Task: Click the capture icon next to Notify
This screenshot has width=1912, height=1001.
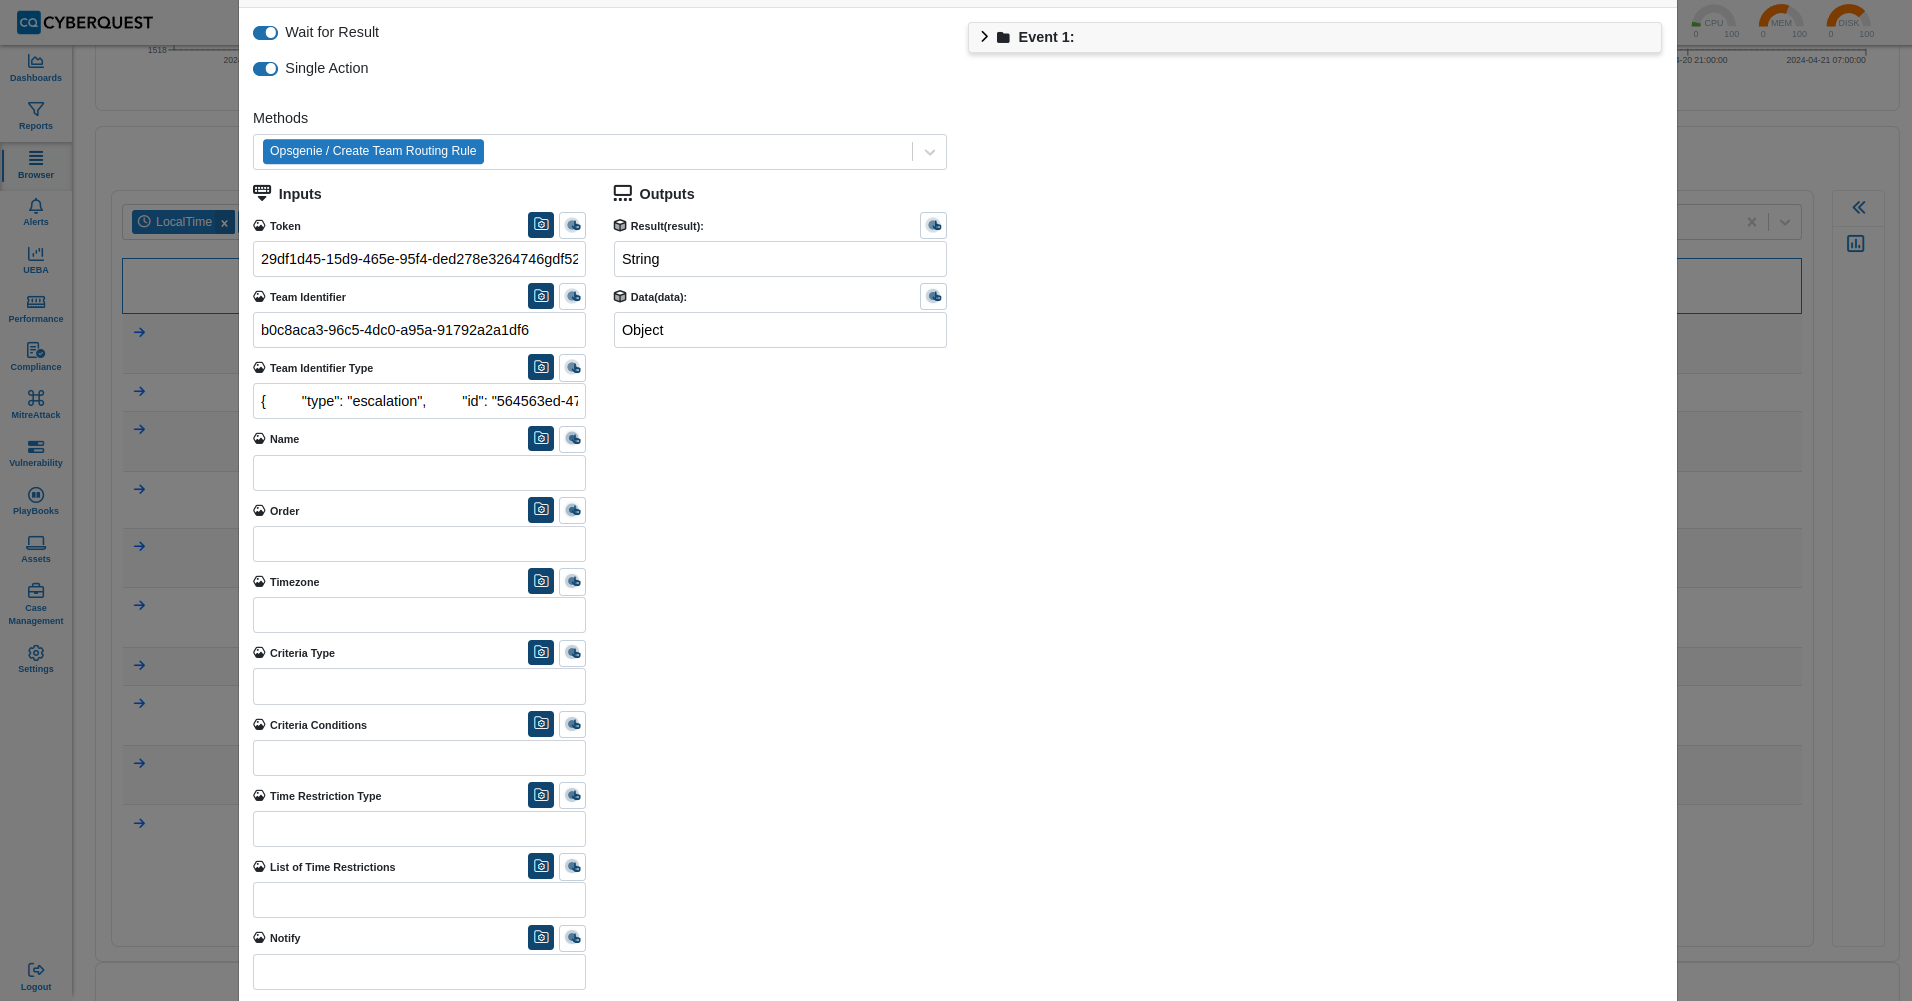Action: tap(541, 937)
